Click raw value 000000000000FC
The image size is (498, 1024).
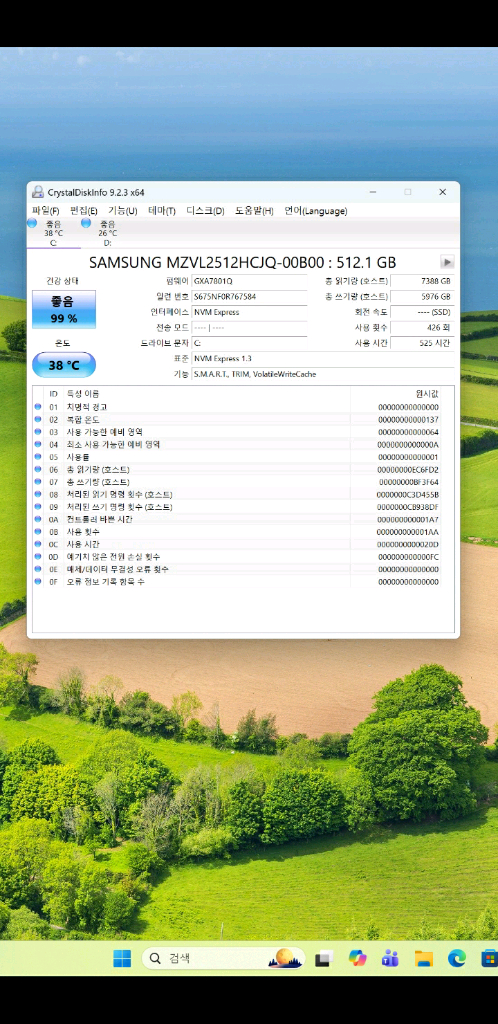(409, 556)
